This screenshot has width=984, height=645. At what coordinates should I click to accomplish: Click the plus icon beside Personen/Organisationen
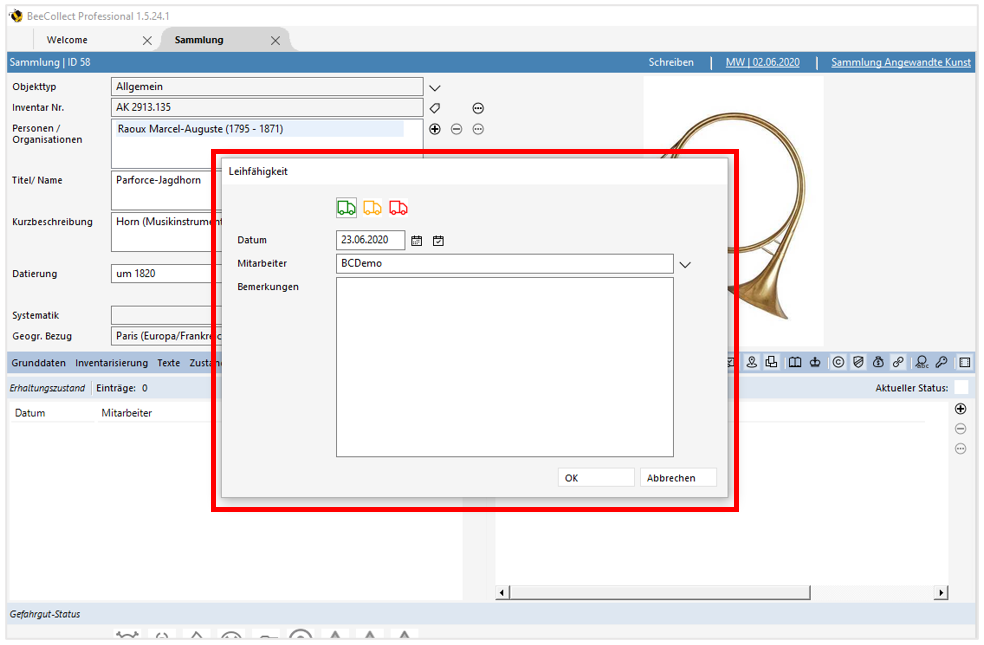(x=435, y=128)
